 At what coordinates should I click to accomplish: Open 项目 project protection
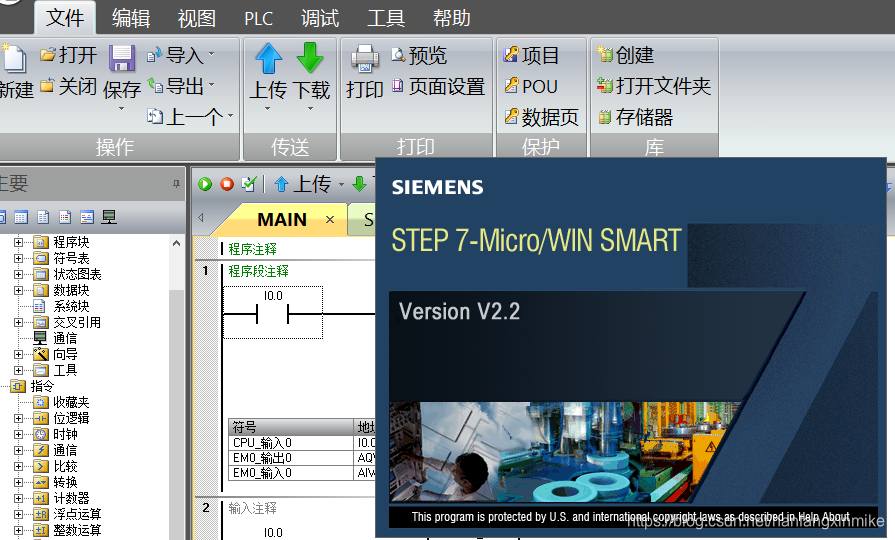[531, 55]
